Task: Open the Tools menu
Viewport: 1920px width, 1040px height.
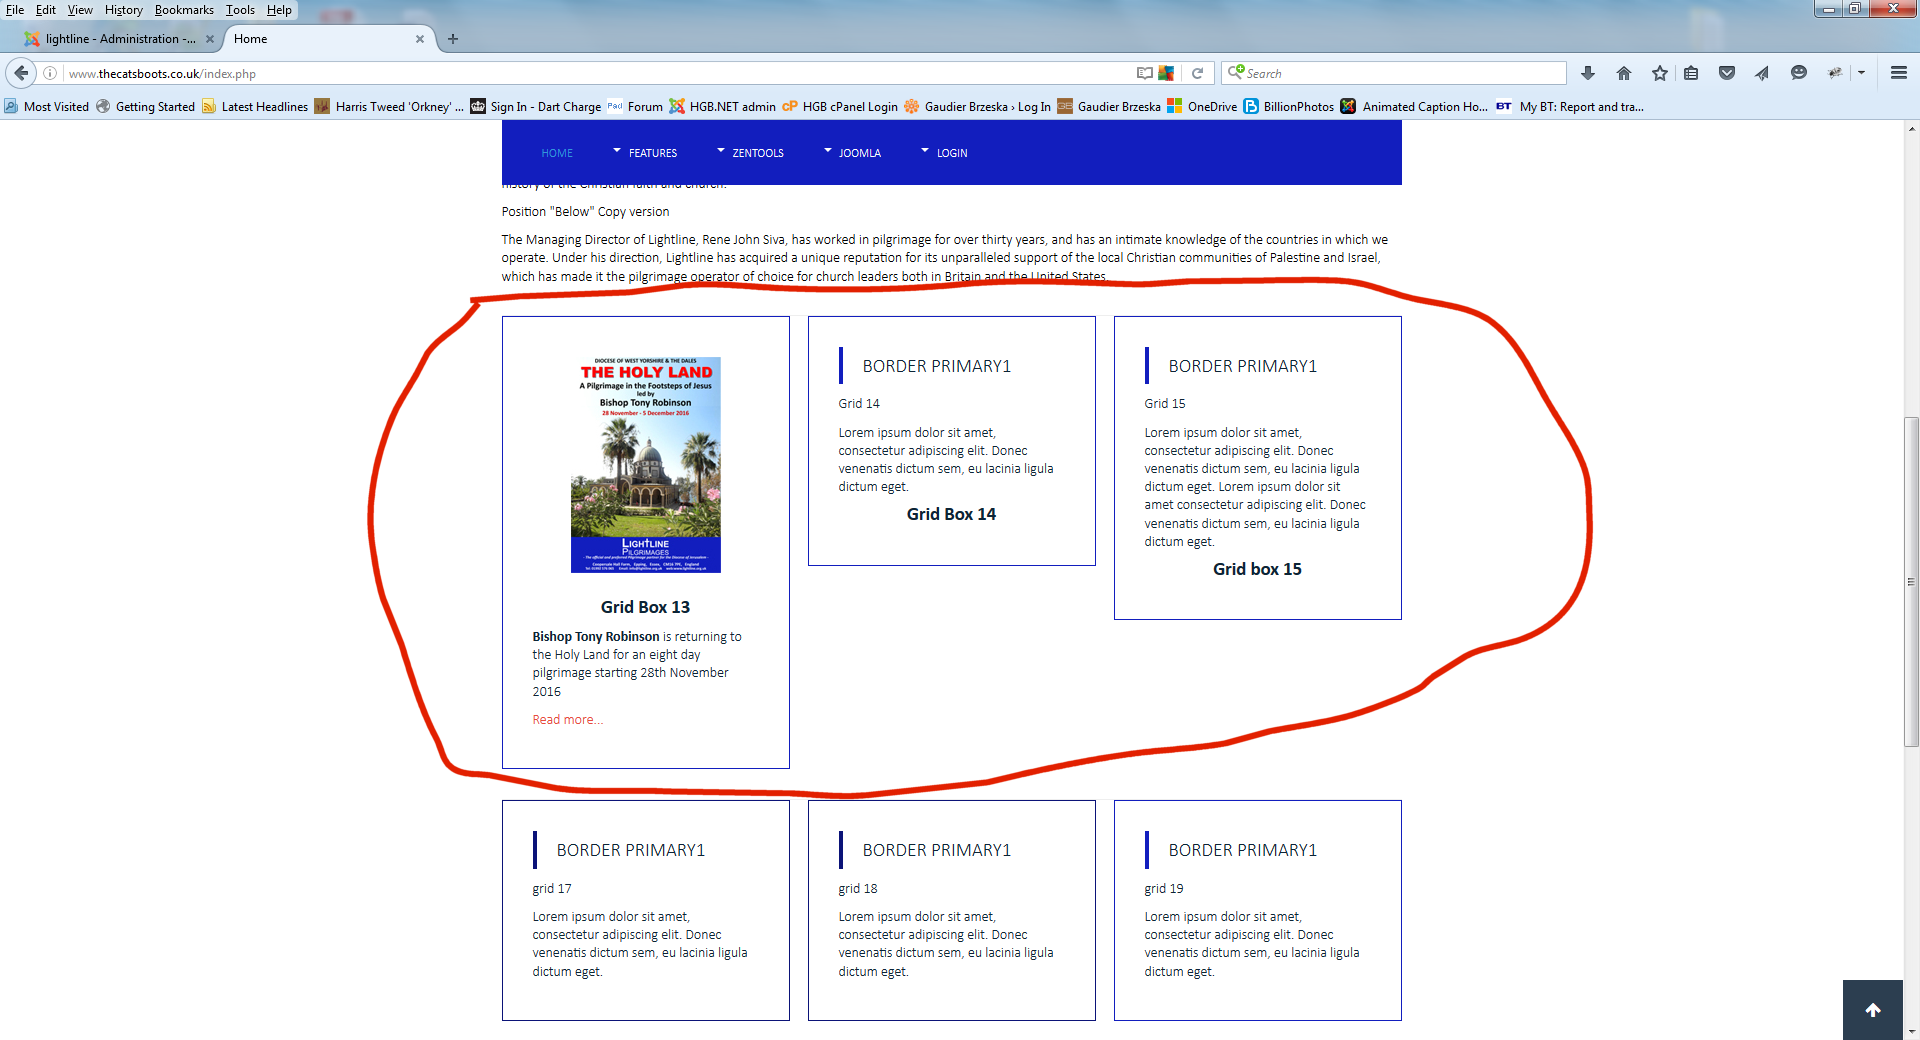Action: [240, 10]
